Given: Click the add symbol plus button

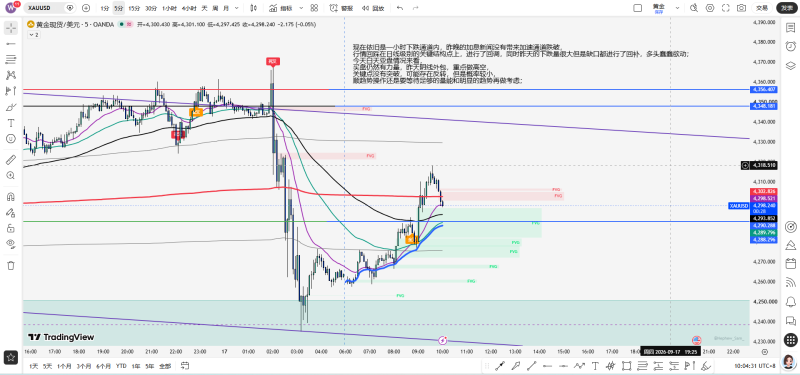Looking at the screenshot, I should 86,8.
